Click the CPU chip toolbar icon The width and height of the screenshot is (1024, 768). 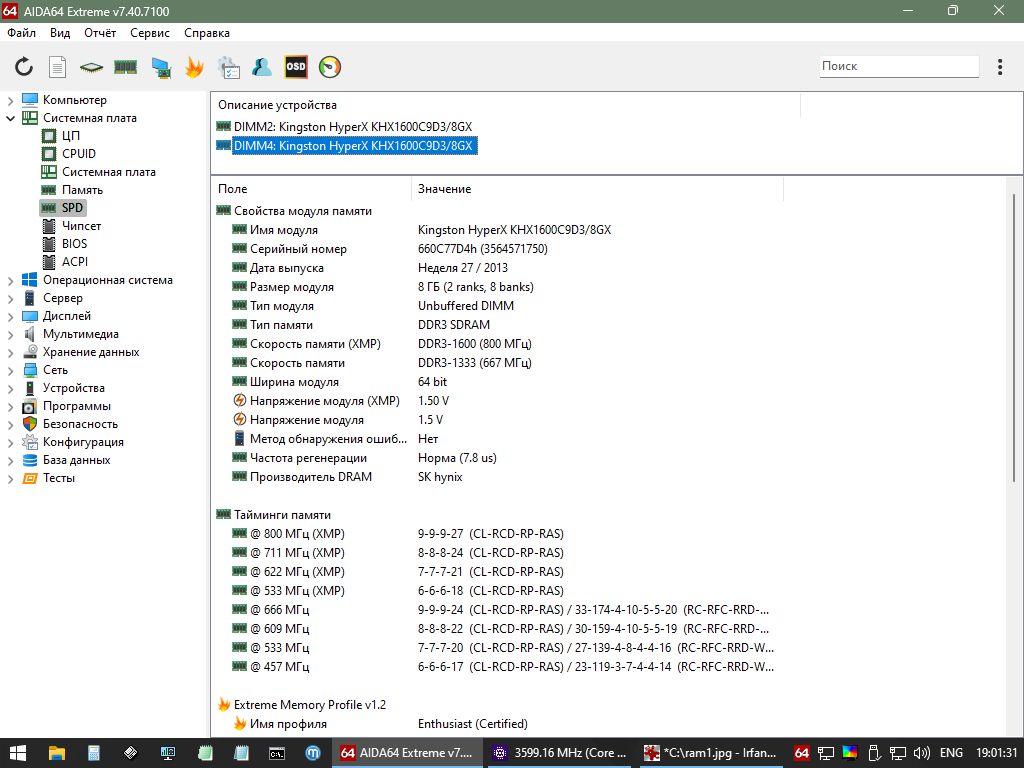coord(91,67)
